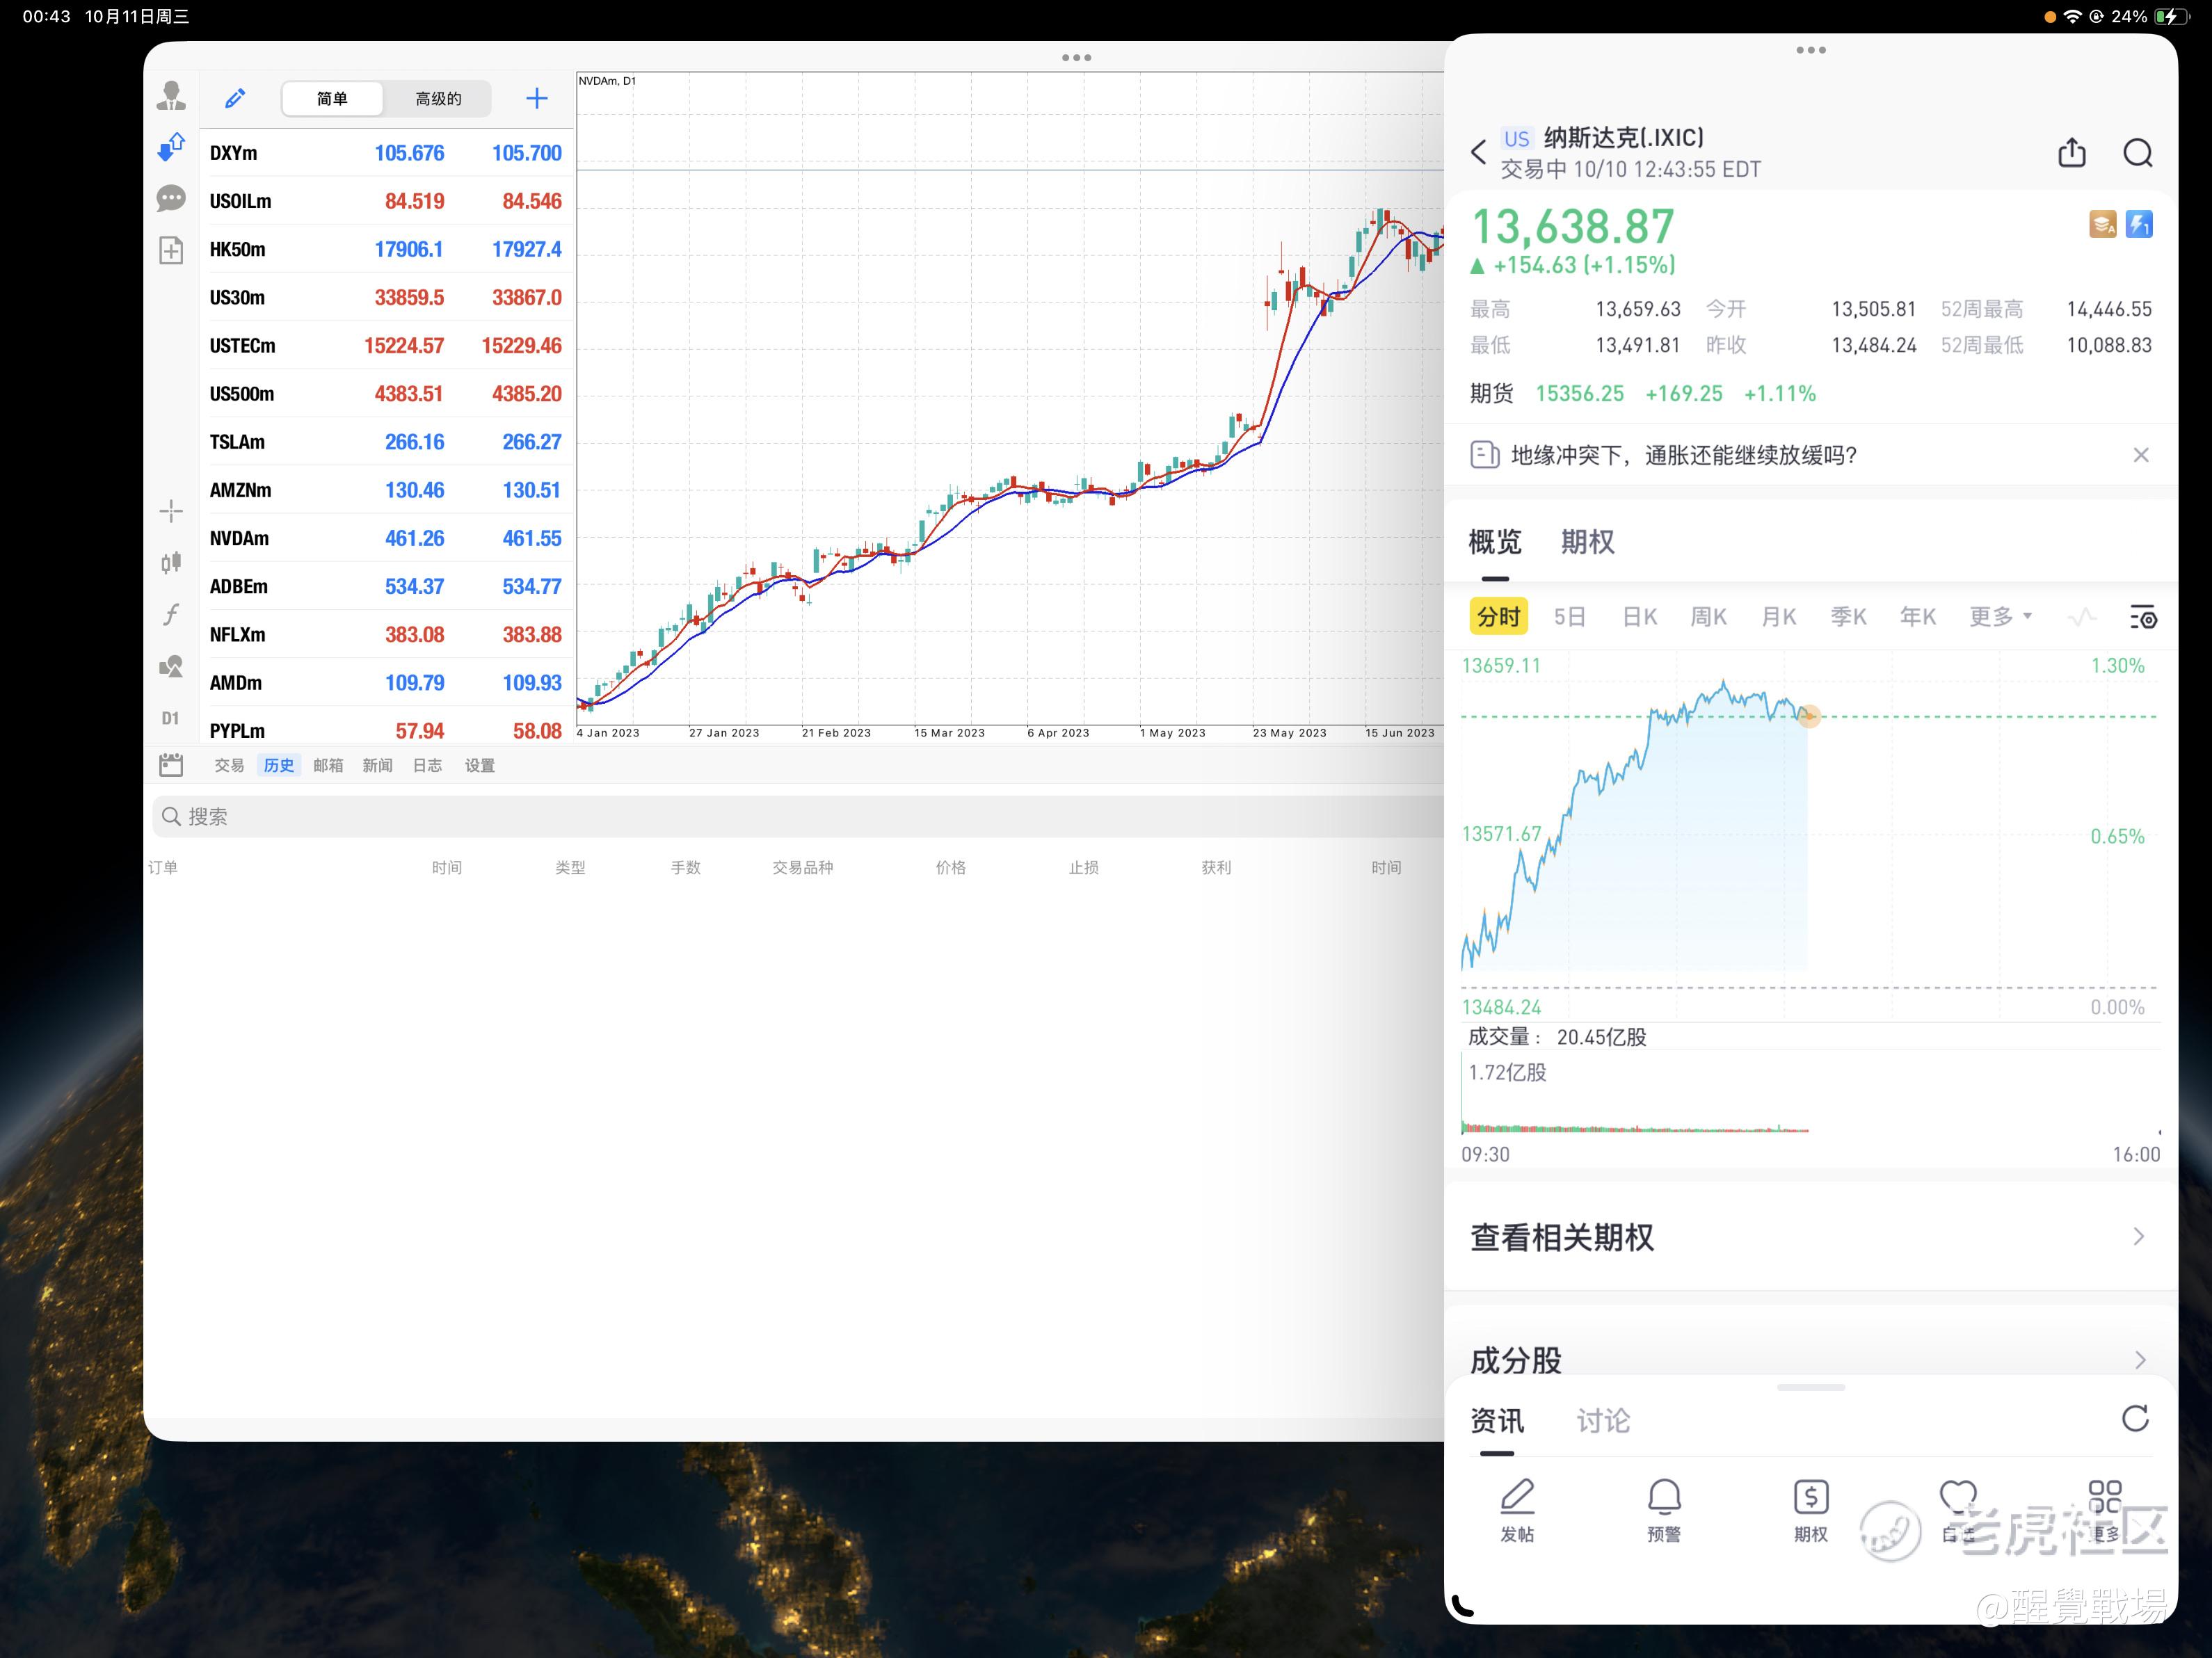Select the USTECm symbol row

(x=387, y=346)
